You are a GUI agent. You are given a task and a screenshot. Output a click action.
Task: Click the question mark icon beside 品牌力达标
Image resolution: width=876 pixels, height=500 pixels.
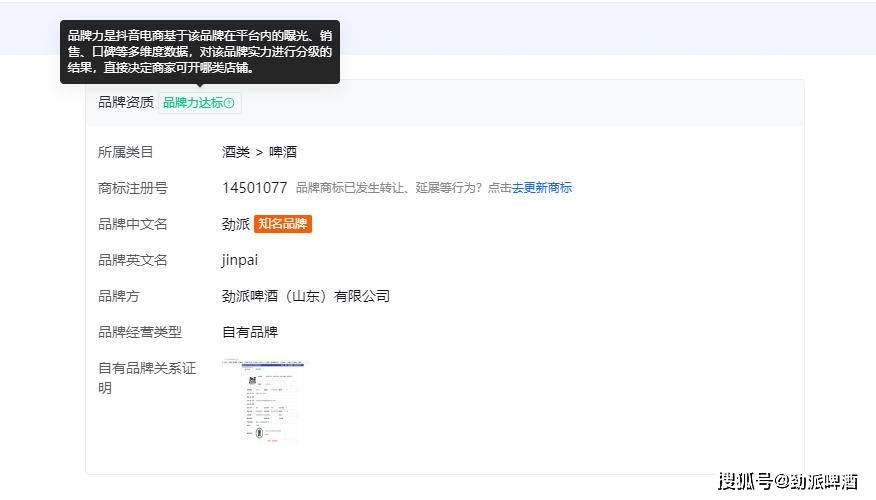click(230, 103)
